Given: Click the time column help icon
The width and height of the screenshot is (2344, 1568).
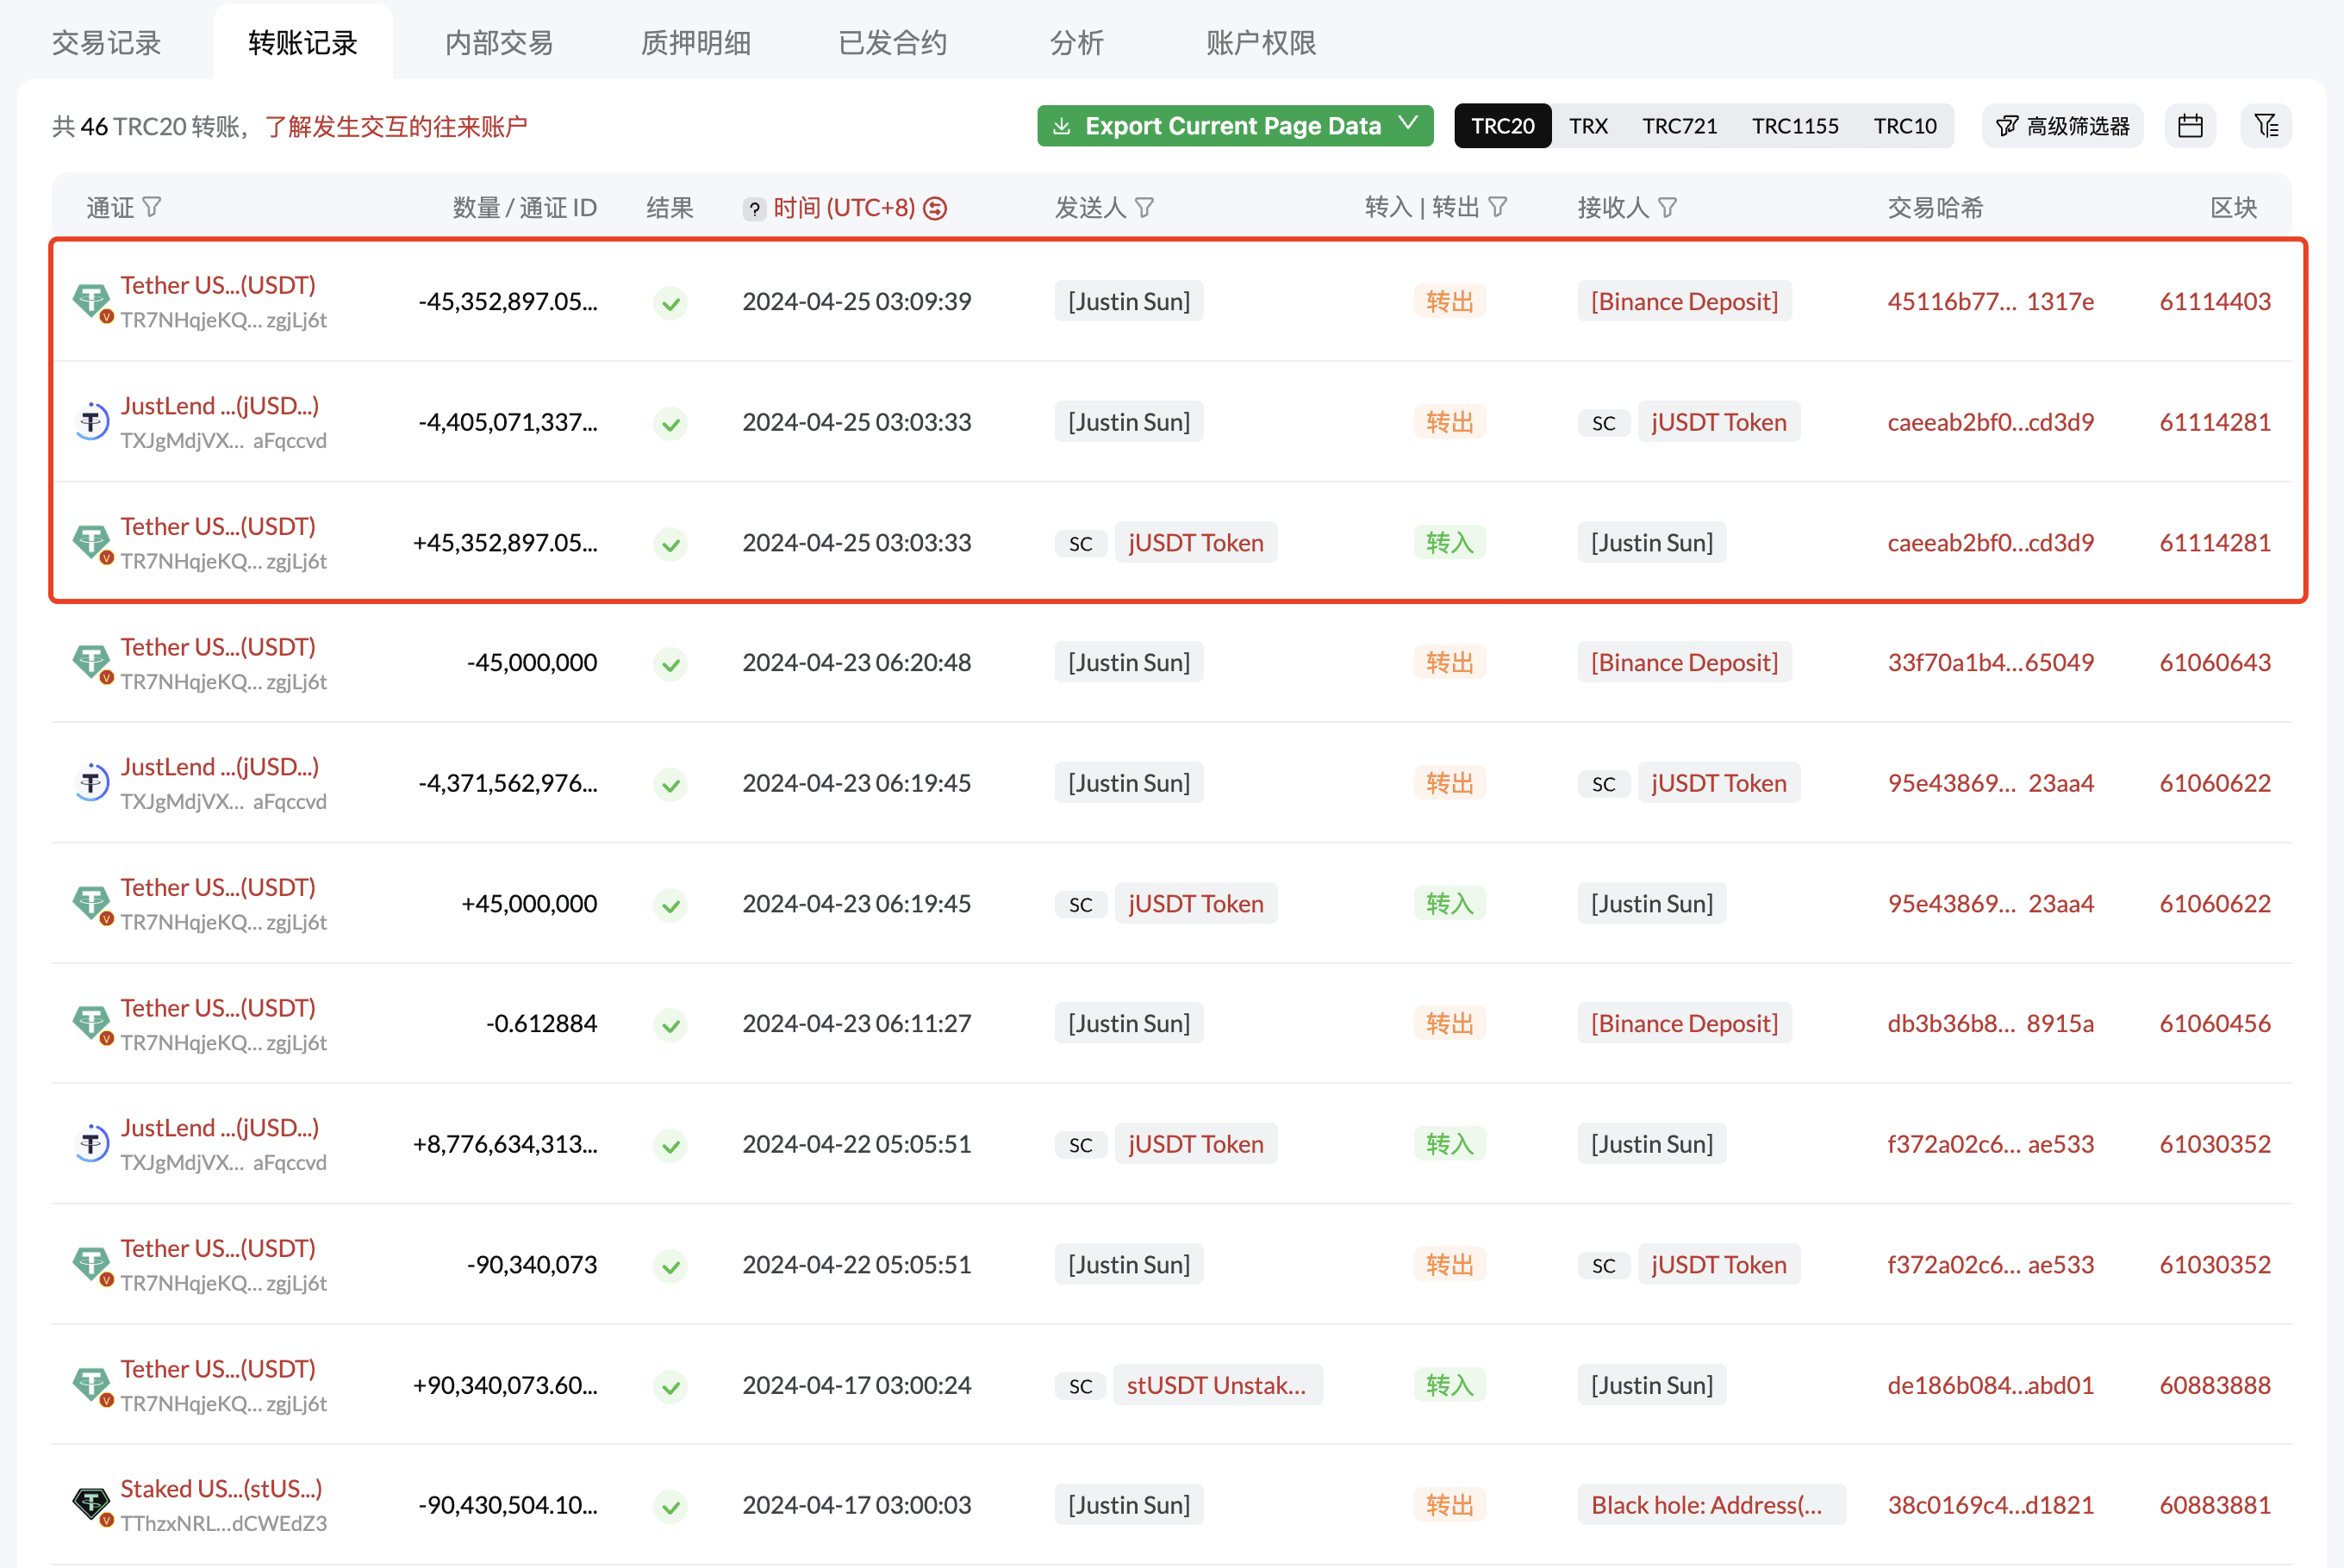Looking at the screenshot, I should [x=754, y=209].
